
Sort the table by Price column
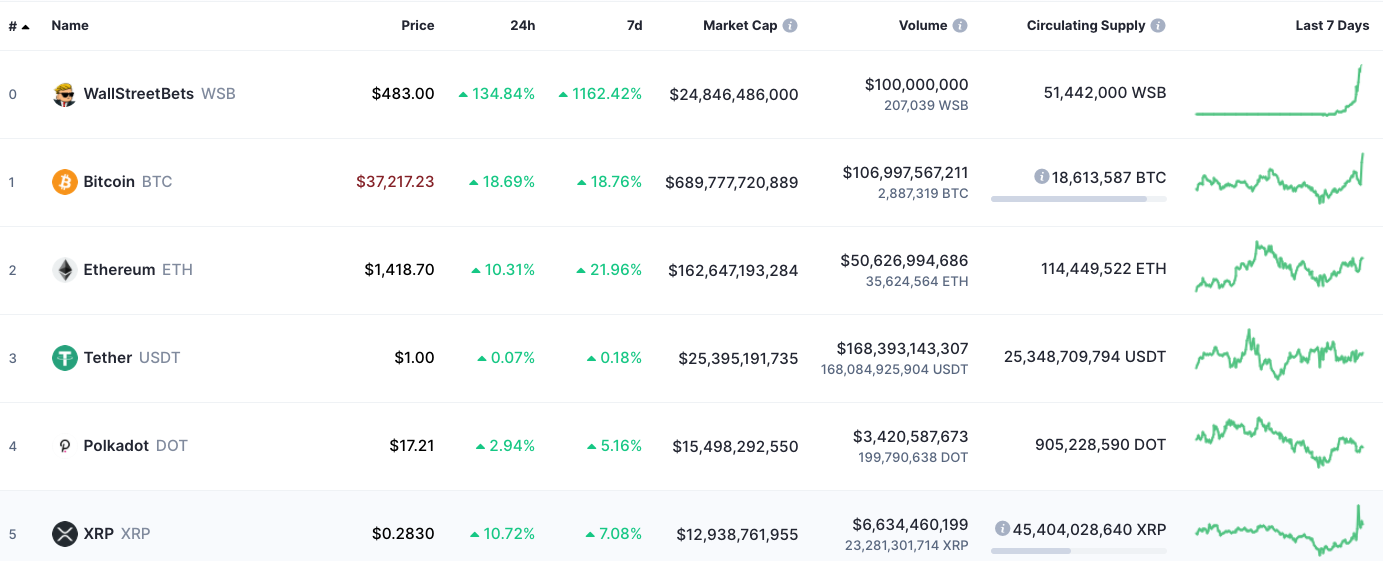pos(418,26)
